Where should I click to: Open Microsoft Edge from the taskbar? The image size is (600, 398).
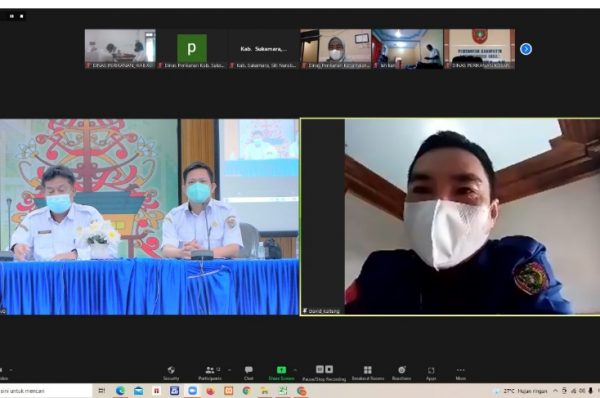coord(121,391)
